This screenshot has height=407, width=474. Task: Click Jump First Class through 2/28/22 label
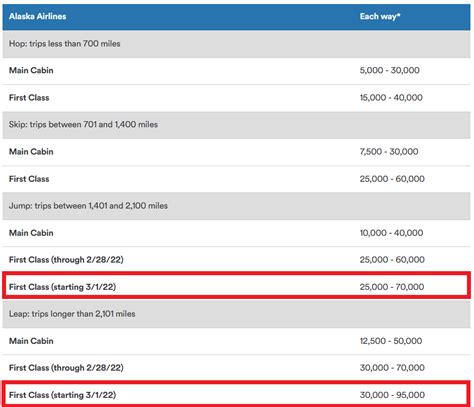pos(66,260)
